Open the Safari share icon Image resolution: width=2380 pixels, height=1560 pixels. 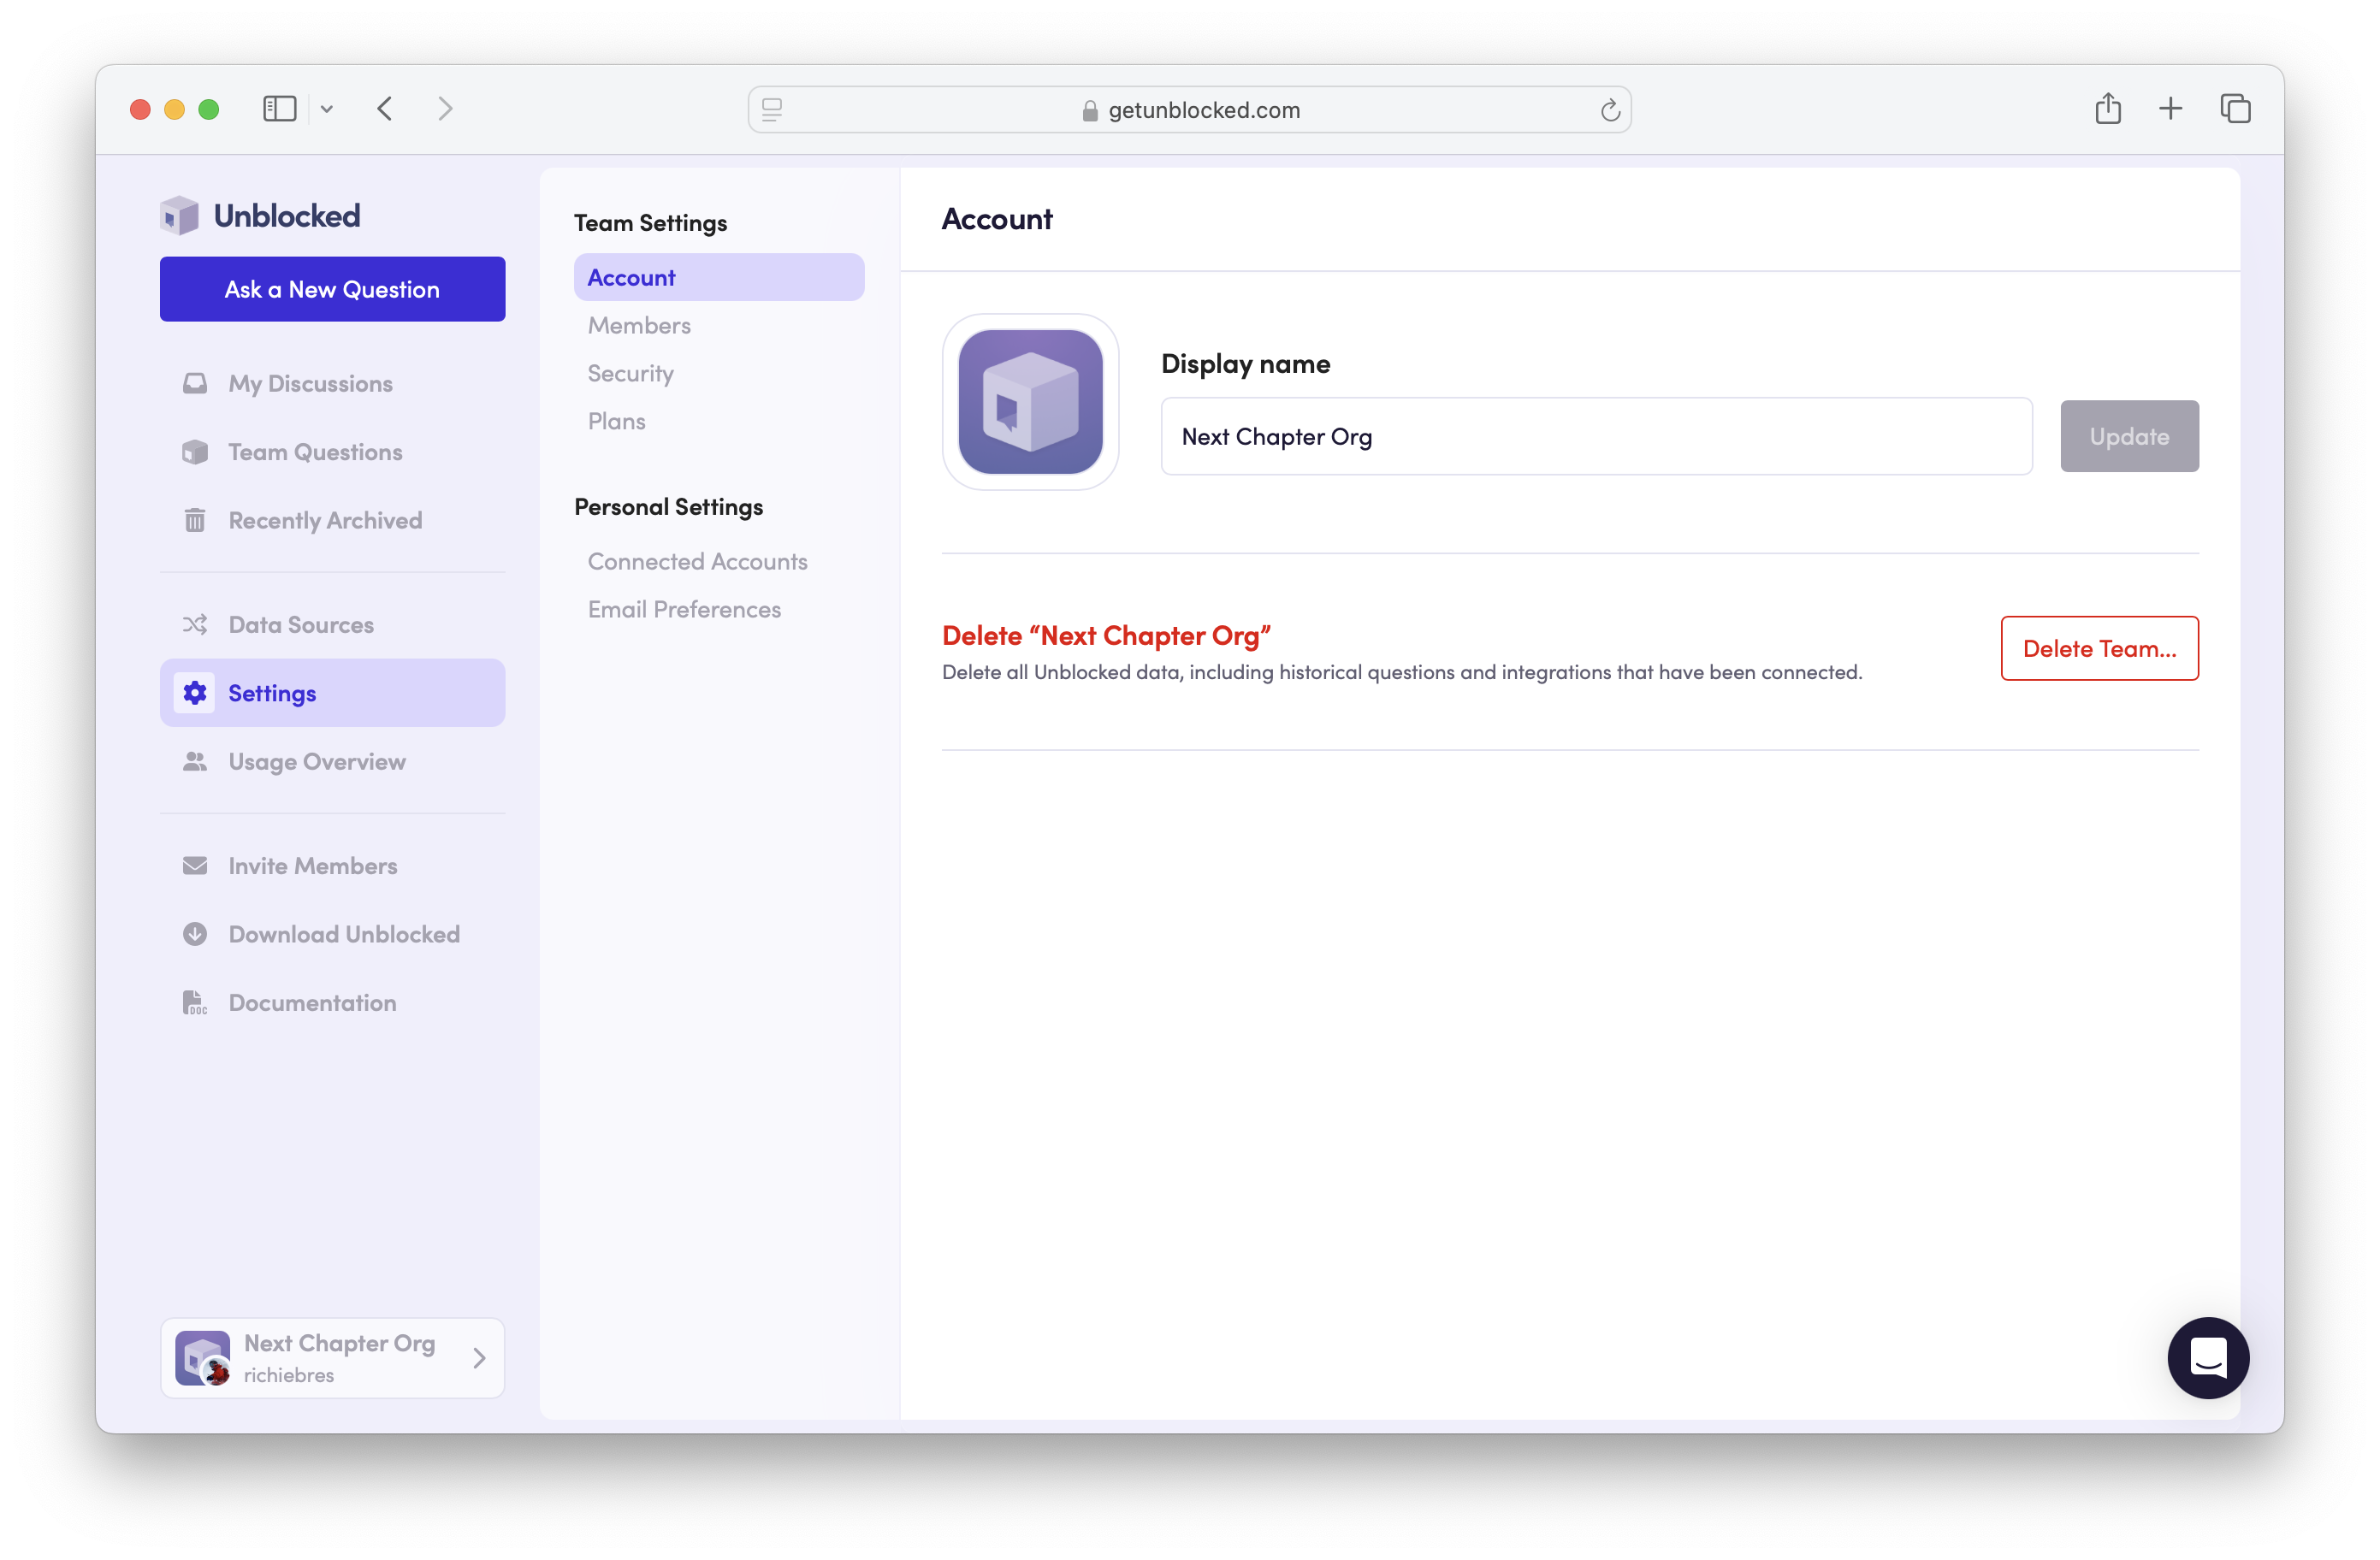click(x=2108, y=108)
